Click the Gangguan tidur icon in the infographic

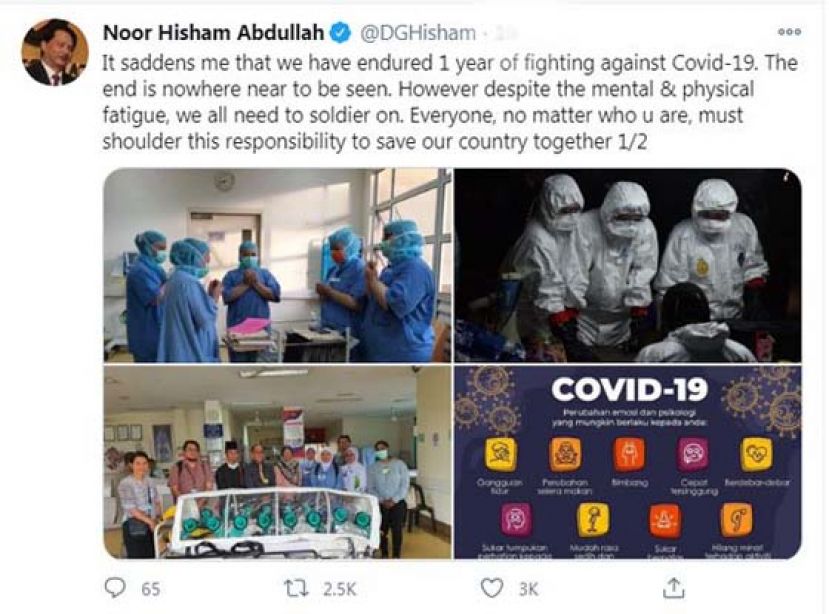click(x=501, y=454)
